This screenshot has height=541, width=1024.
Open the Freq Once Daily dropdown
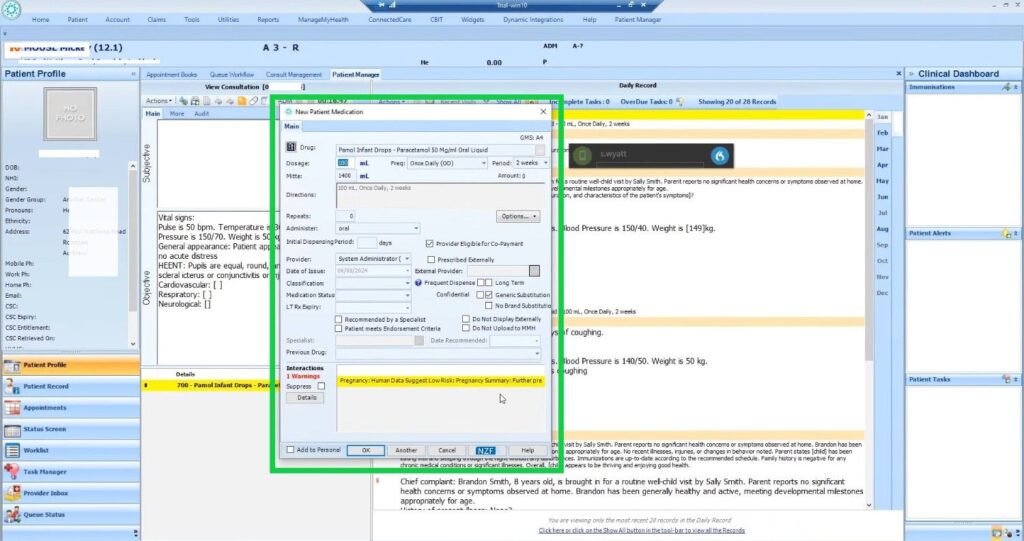[483, 163]
